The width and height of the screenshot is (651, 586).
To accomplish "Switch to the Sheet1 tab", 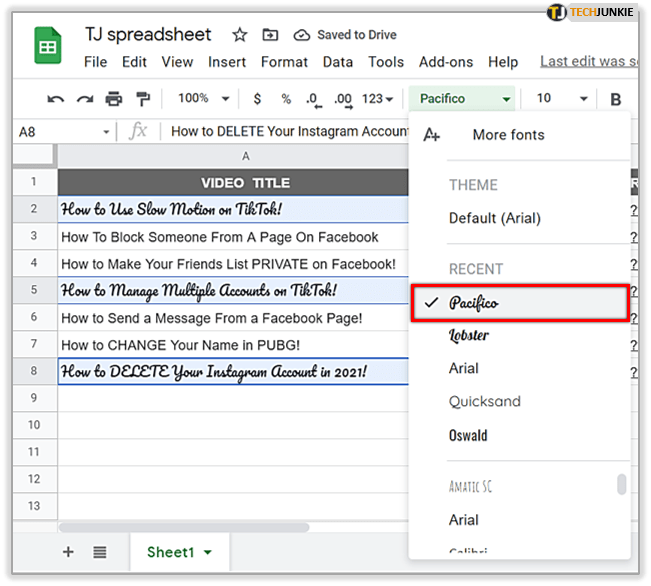I will [179, 552].
